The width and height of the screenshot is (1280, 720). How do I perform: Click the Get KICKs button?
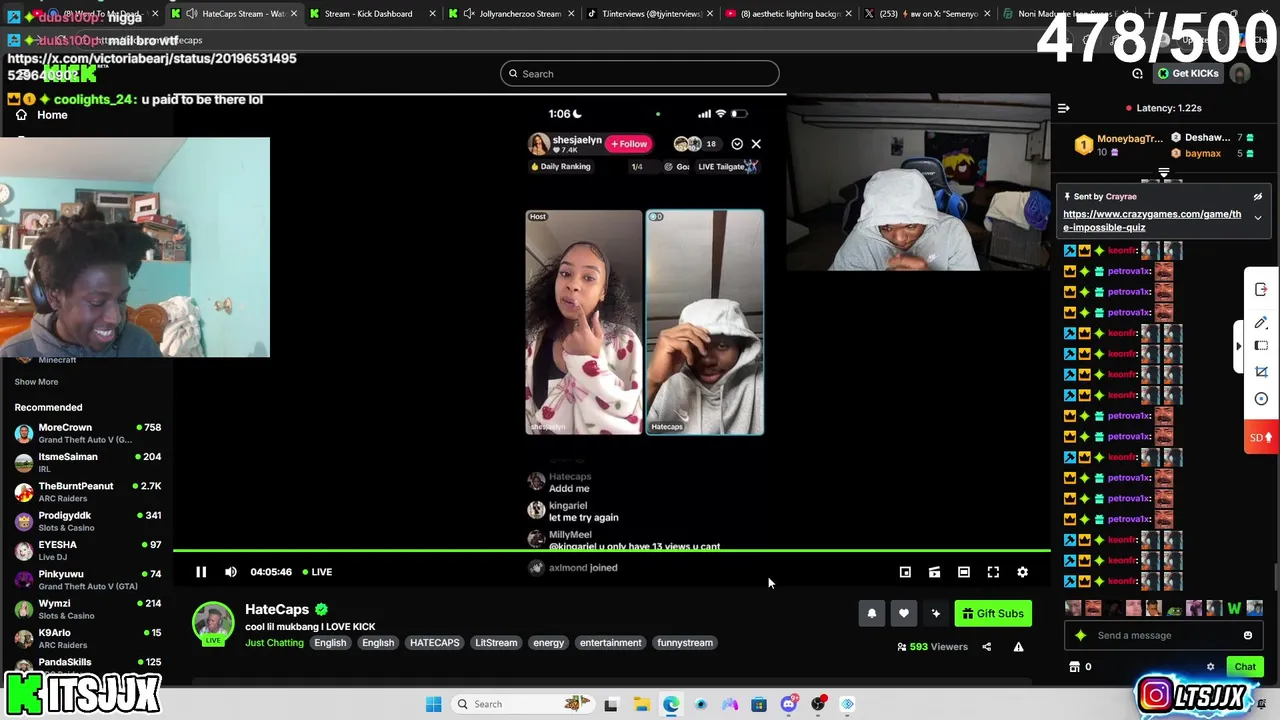coord(1188,74)
